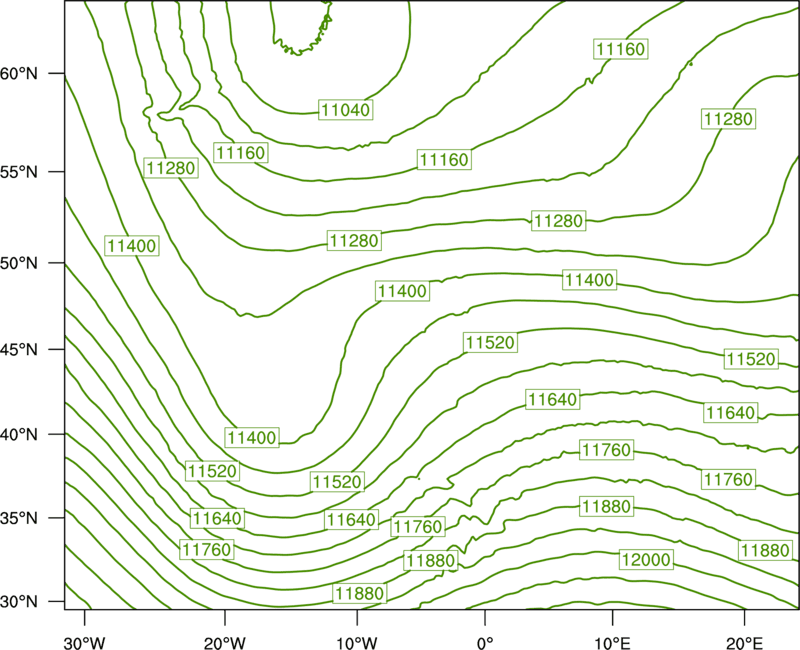Click the 11040 contour label
Viewport: 800px width, 650px height.
click(346, 110)
